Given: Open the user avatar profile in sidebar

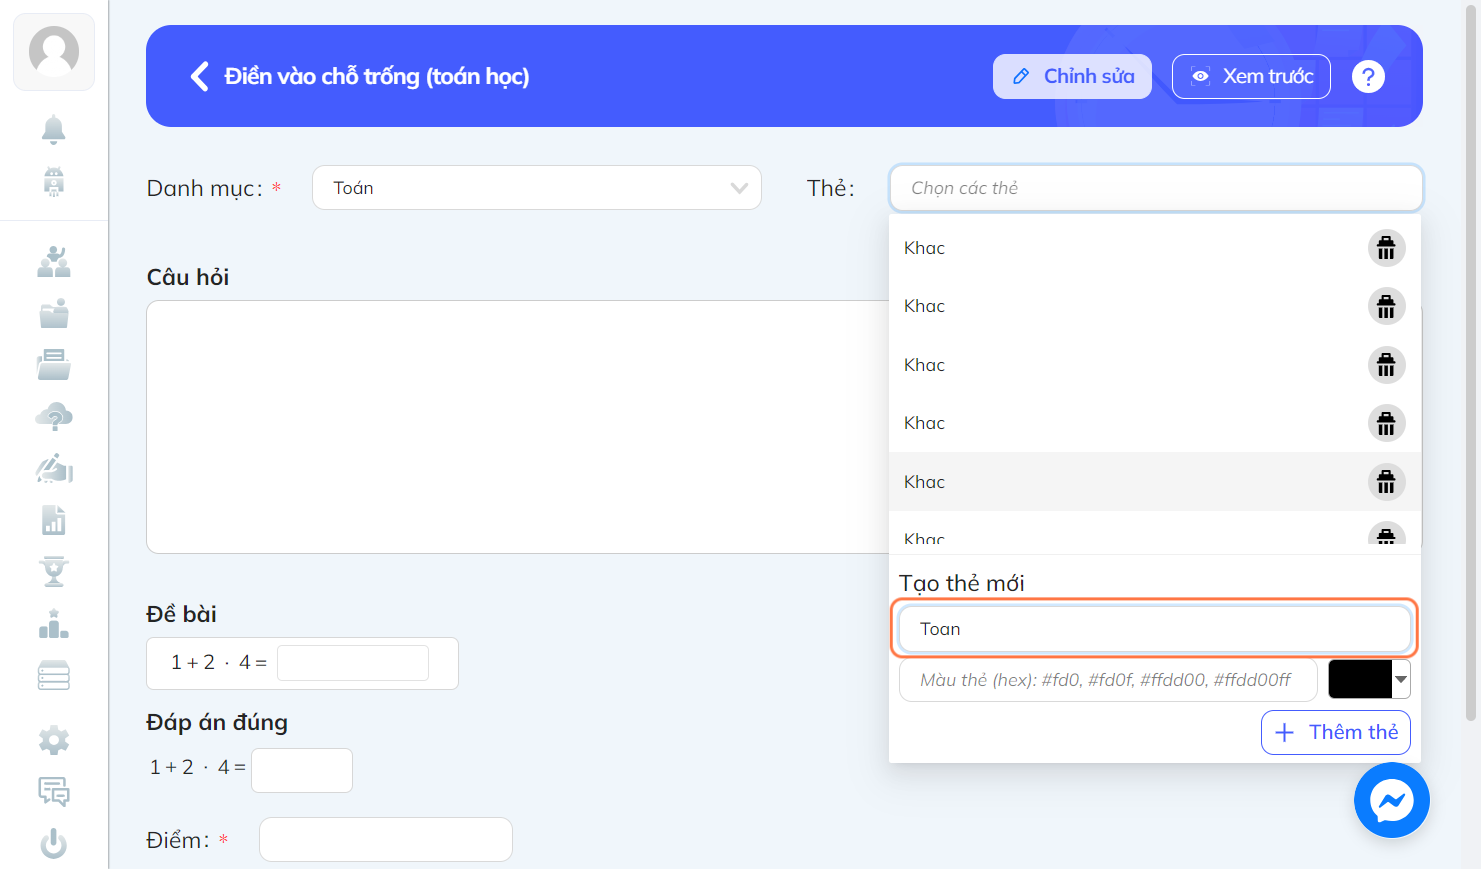Looking at the screenshot, I should pyautogui.click(x=54, y=52).
